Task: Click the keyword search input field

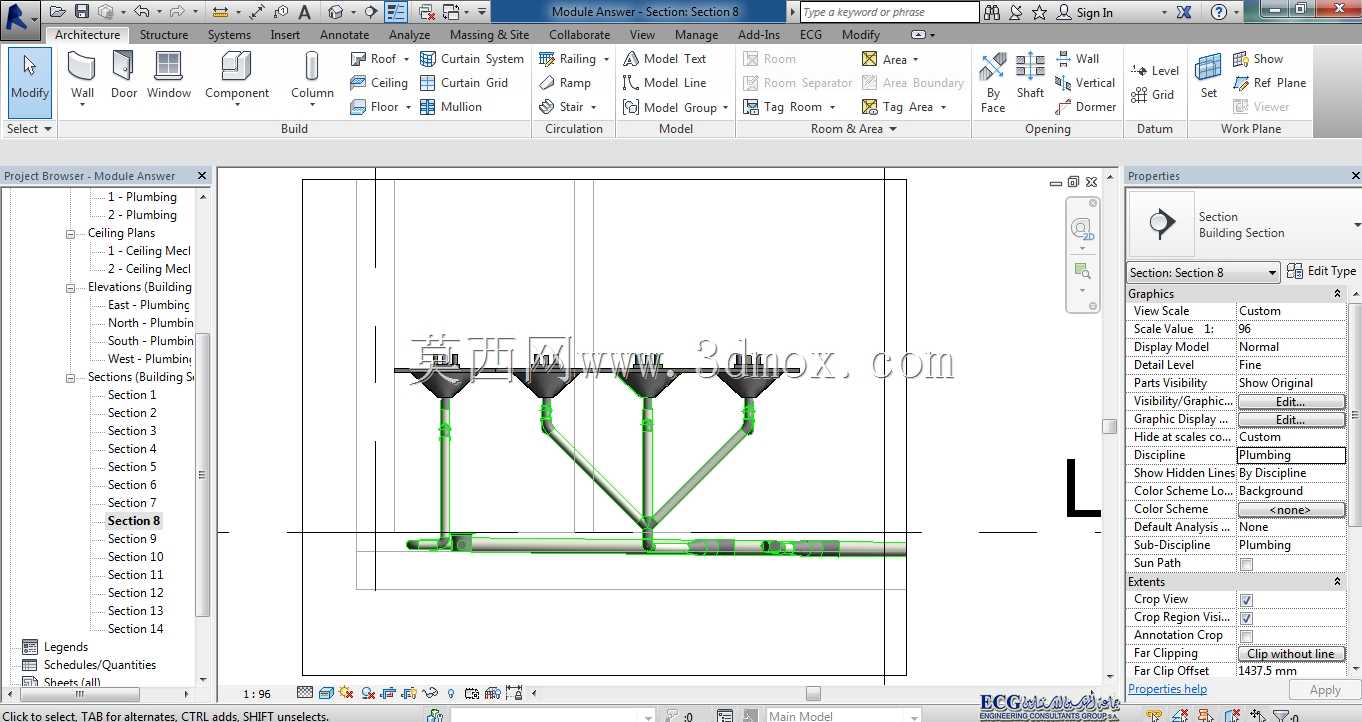Action: (889, 12)
